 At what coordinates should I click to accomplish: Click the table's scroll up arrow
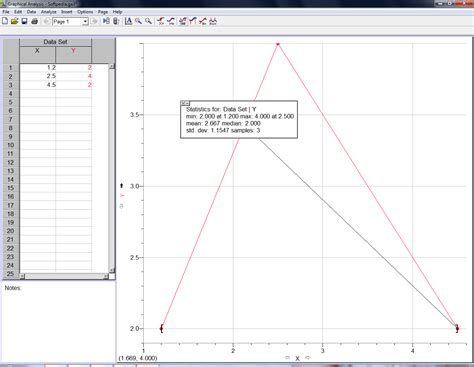(x=112, y=66)
